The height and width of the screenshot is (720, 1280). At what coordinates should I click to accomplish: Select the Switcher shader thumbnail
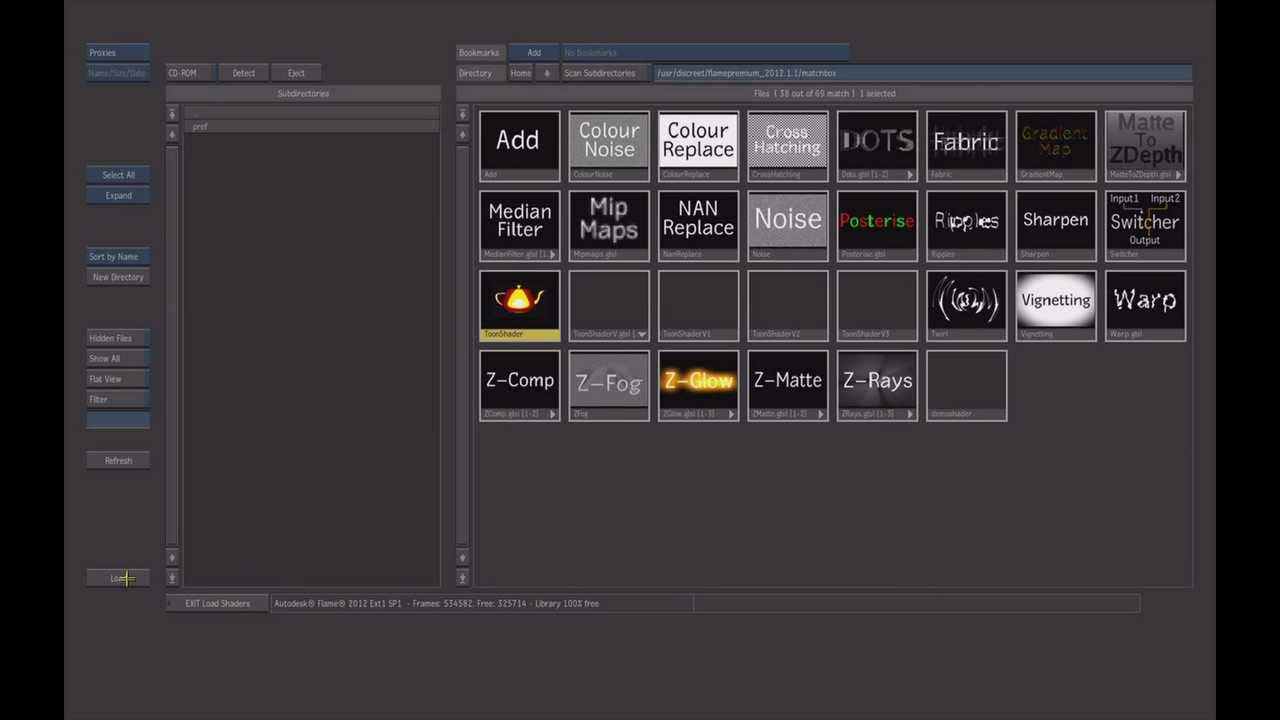click(x=1145, y=226)
